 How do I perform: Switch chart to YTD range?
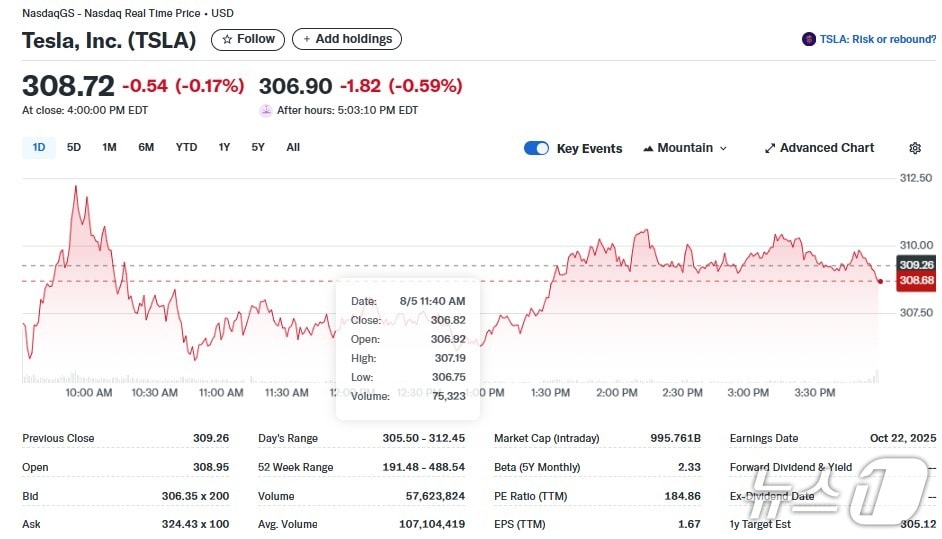coord(186,147)
